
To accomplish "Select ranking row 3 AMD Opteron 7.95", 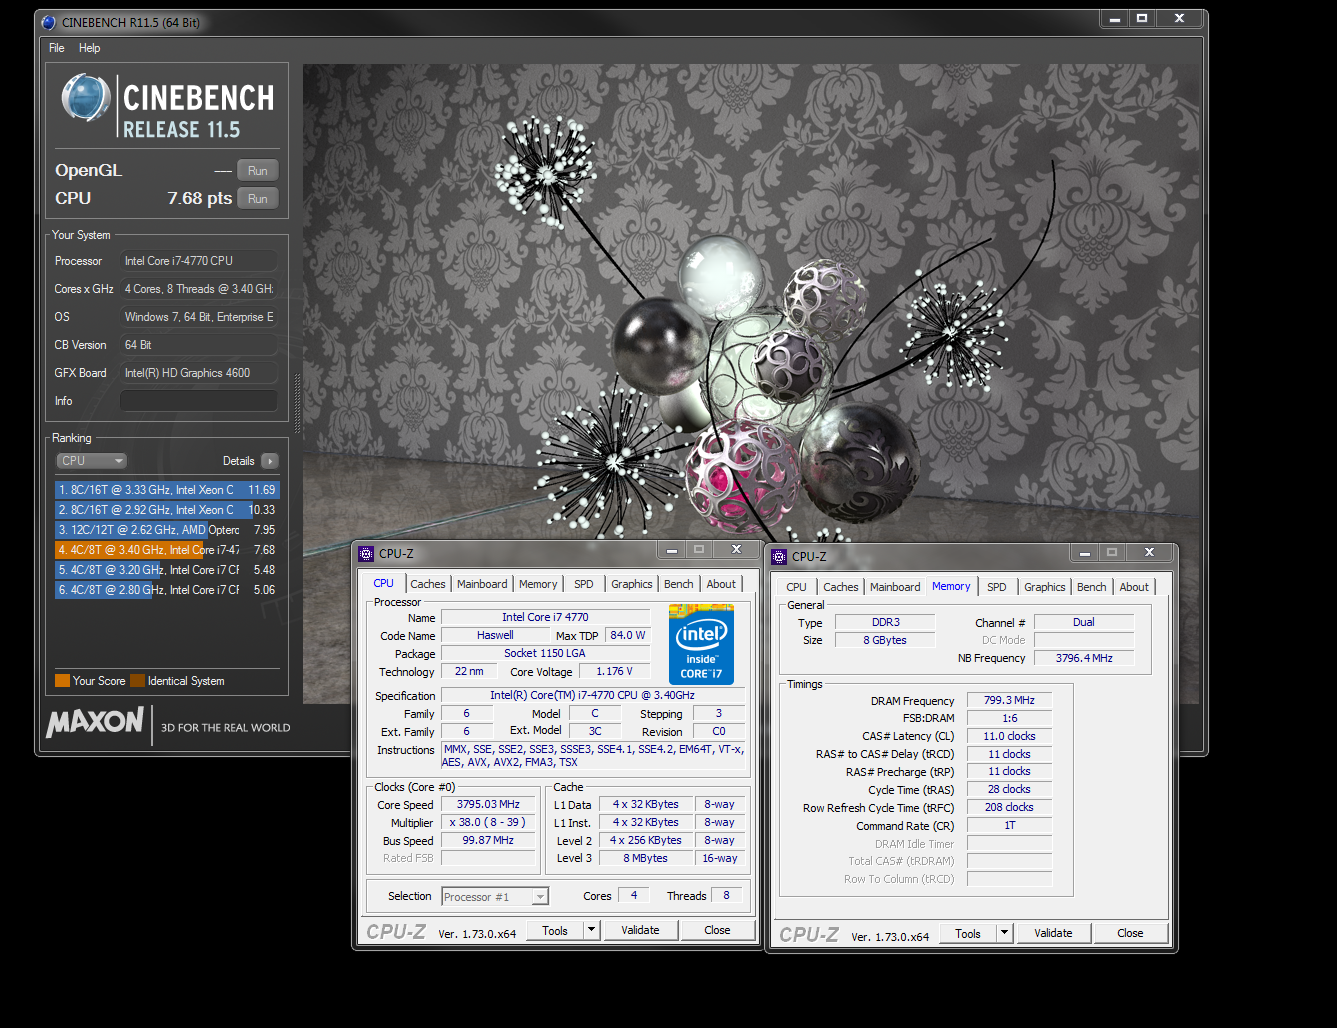I will [167, 530].
